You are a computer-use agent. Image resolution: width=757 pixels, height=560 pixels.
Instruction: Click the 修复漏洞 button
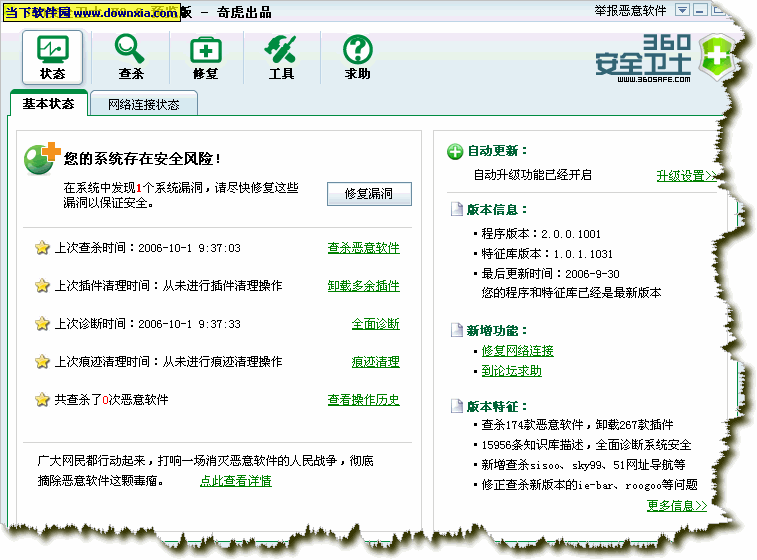pyautogui.click(x=369, y=194)
